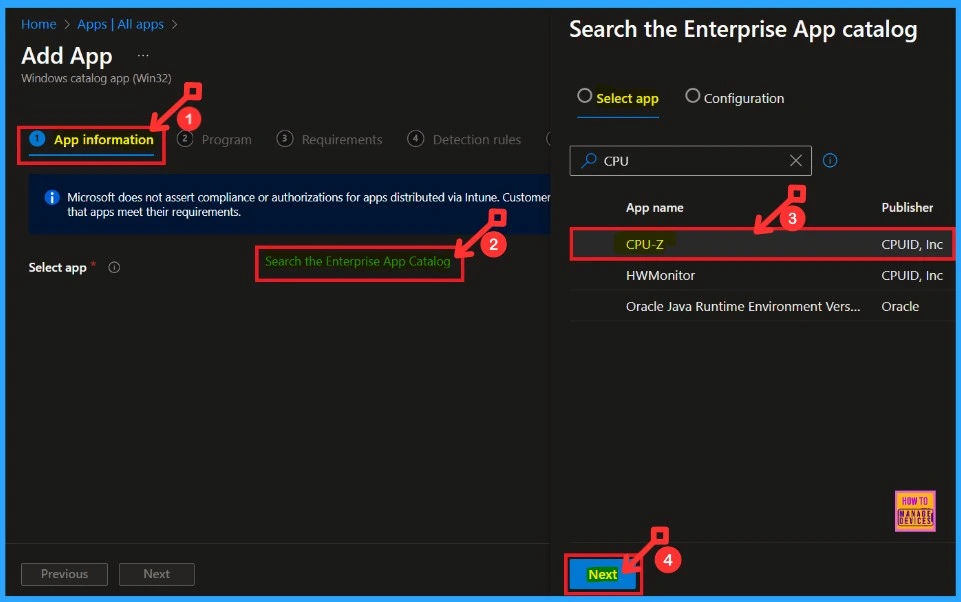This screenshot has width=961, height=602.
Task: Switch to the Requirements tab
Action: [329, 140]
